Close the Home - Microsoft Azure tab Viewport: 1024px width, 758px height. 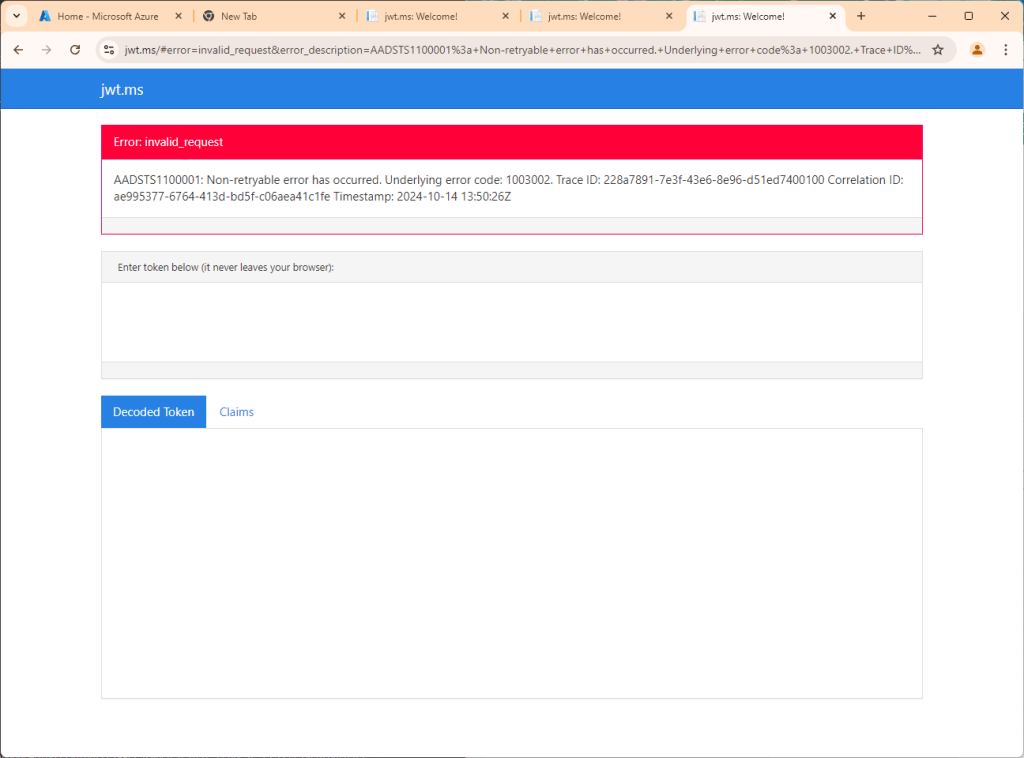[177, 16]
